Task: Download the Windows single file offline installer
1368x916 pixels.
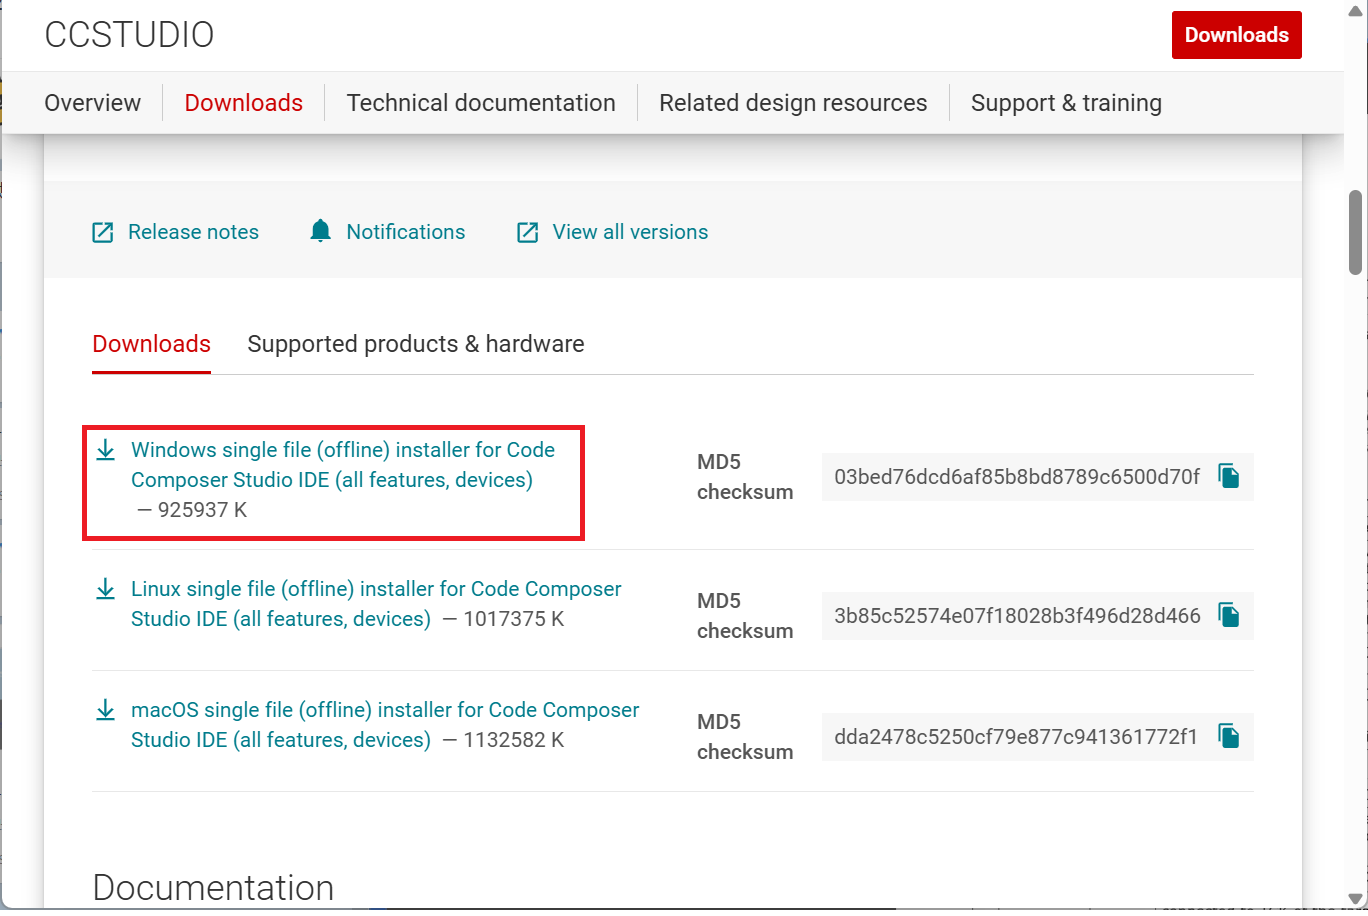Action: (x=343, y=465)
